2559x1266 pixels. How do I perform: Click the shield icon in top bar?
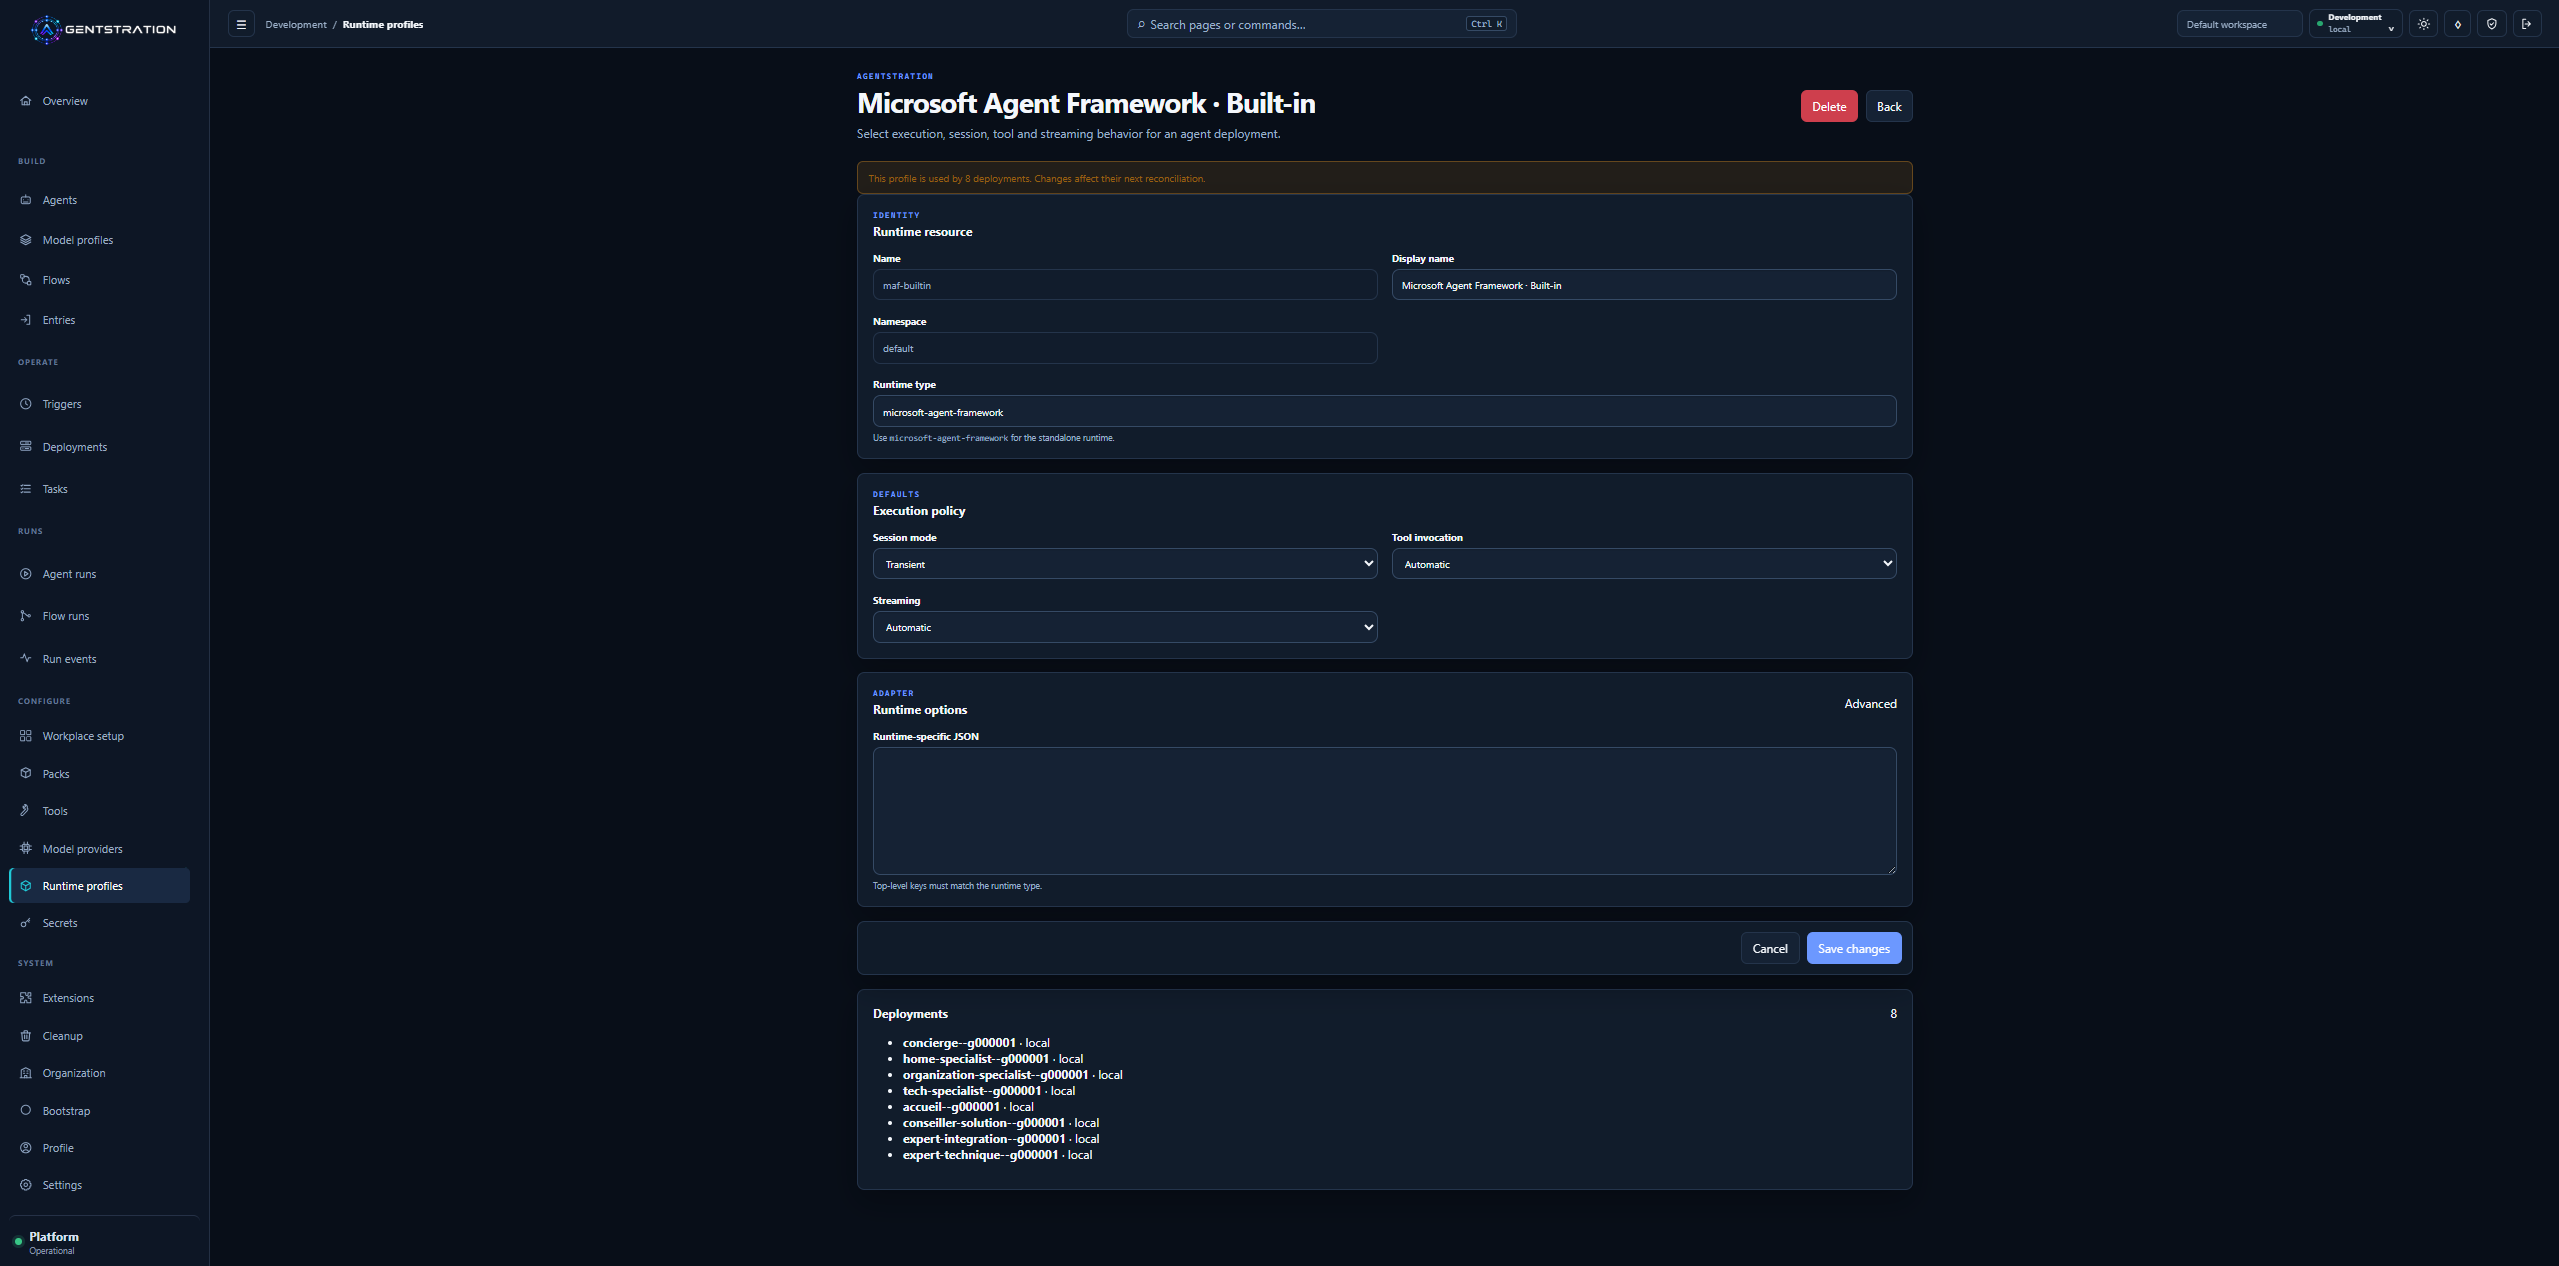pos(2492,24)
